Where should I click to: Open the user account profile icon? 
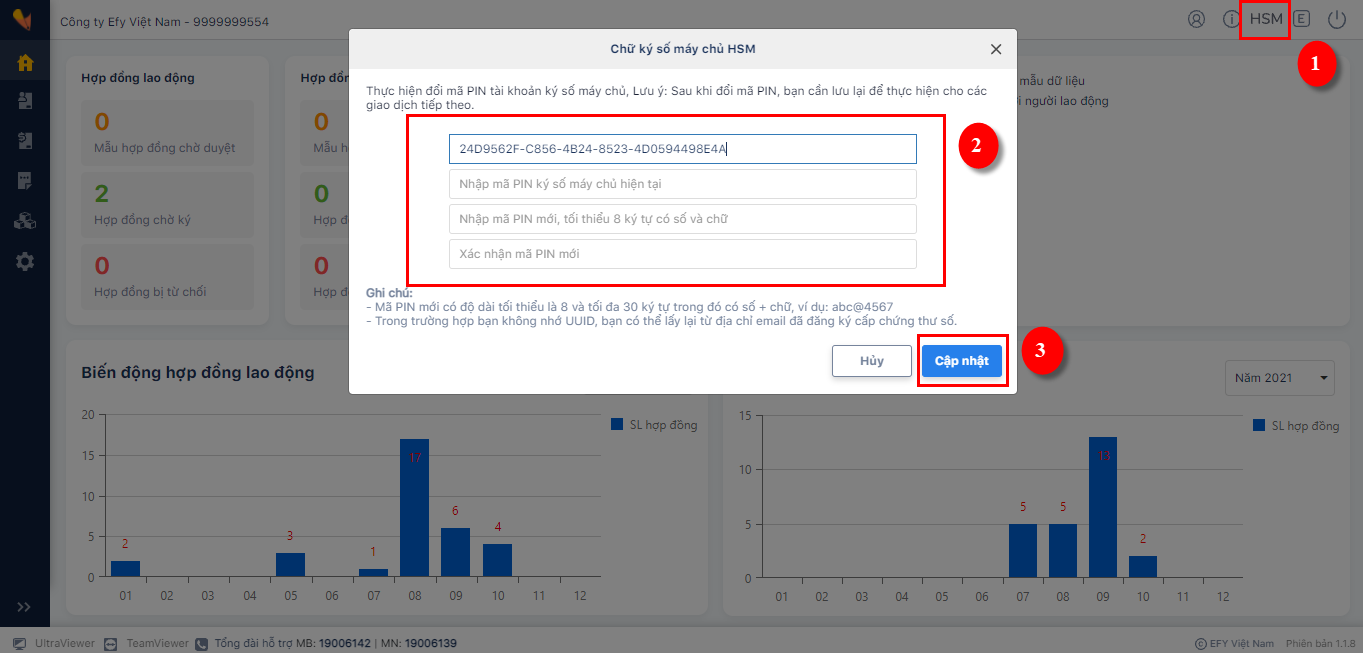[1196, 19]
